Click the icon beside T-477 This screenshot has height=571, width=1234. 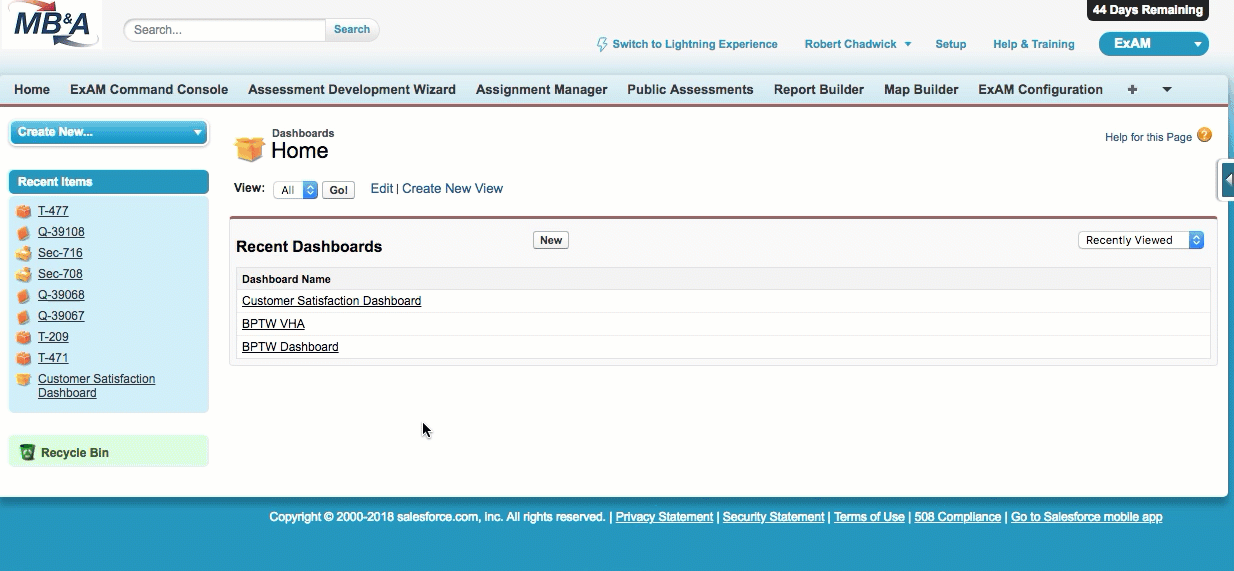click(24, 211)
